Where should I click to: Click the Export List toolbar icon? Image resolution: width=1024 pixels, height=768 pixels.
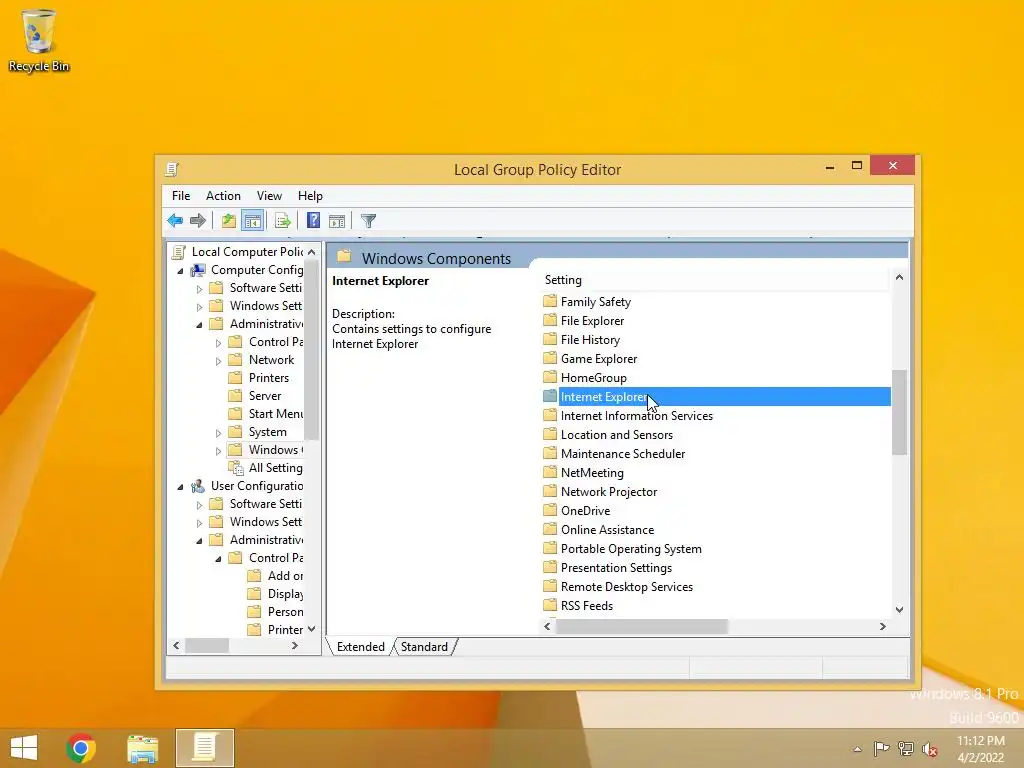coord(283,221)
